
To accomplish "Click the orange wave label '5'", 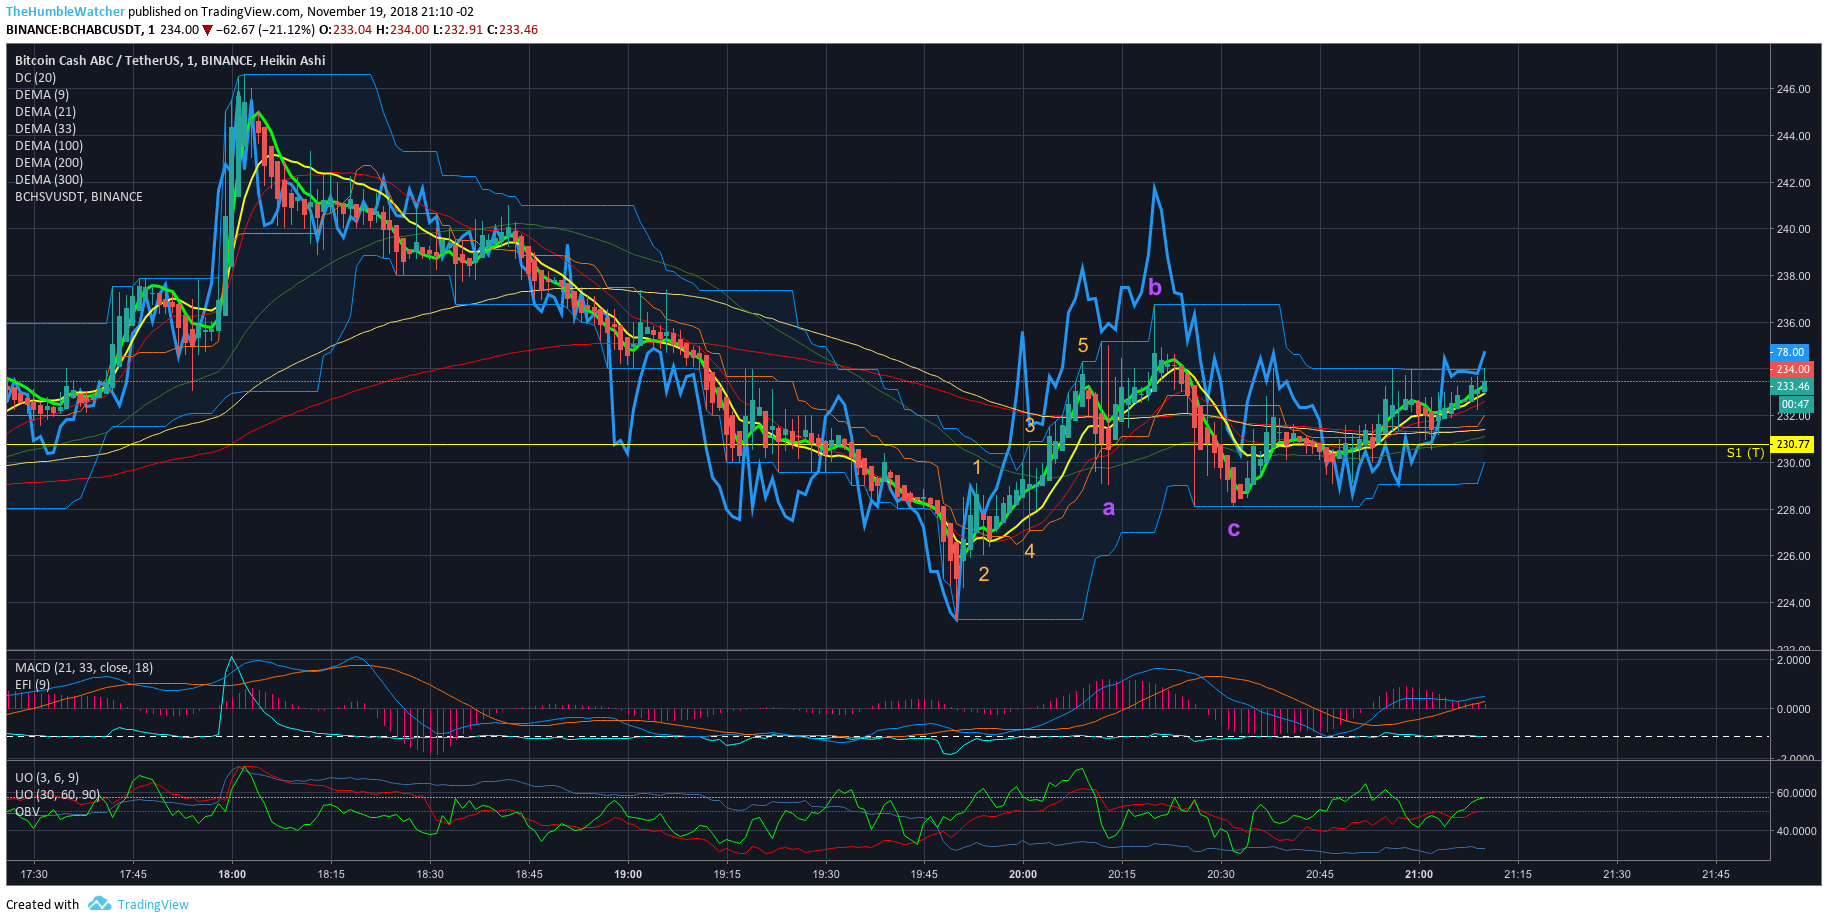I will [1083, 345].
